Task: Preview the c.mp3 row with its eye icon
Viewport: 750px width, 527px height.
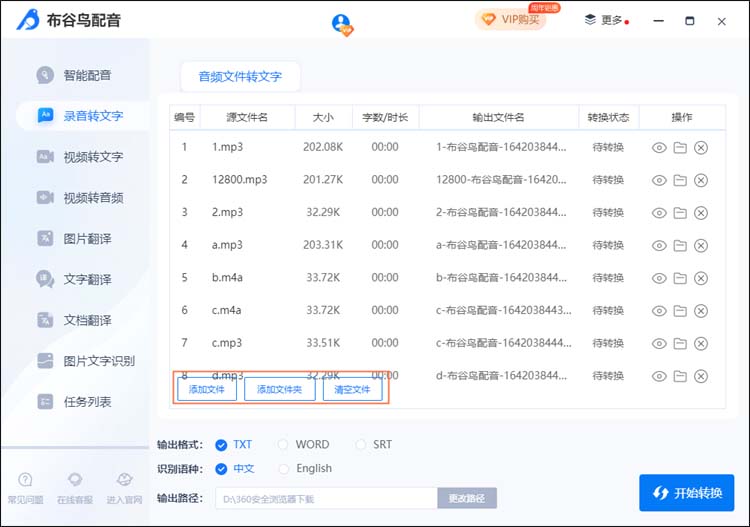Action: tap(659, 344)
